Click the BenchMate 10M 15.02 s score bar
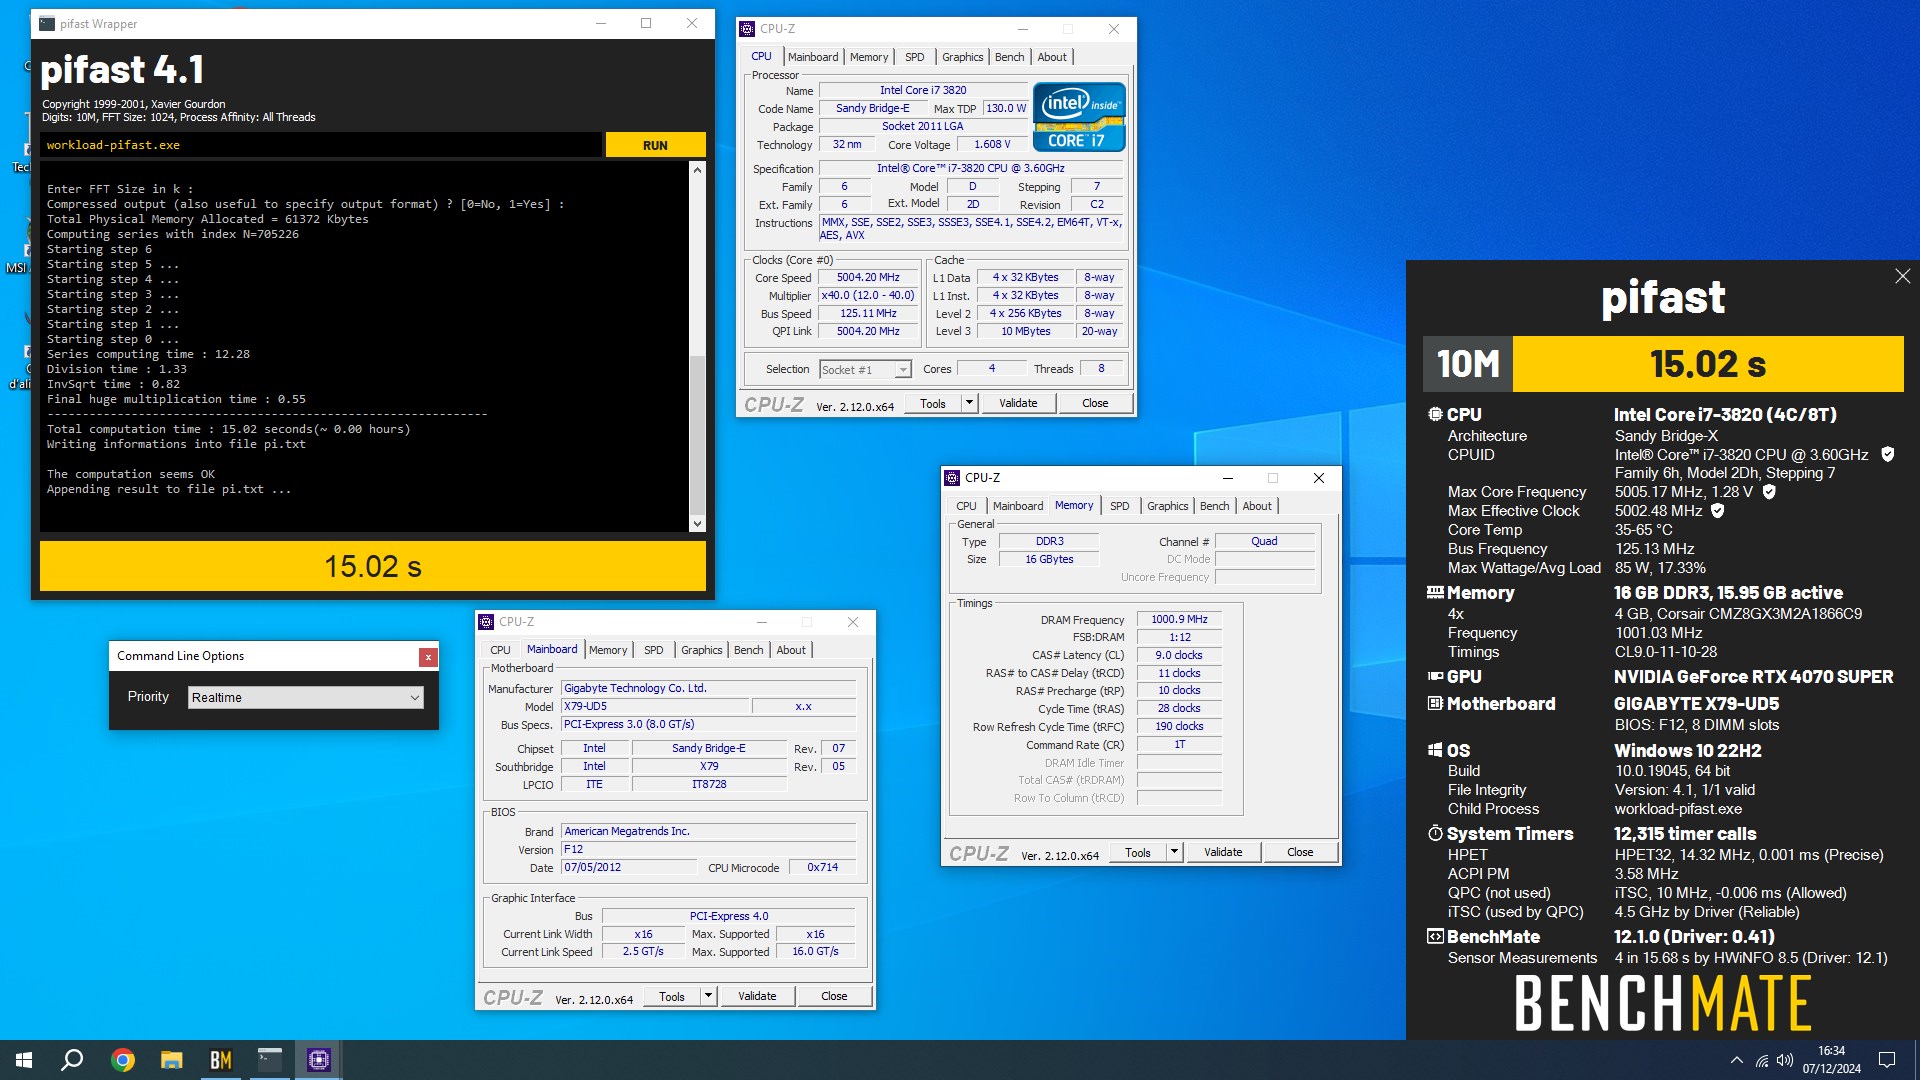 (x=1663, y=363)
